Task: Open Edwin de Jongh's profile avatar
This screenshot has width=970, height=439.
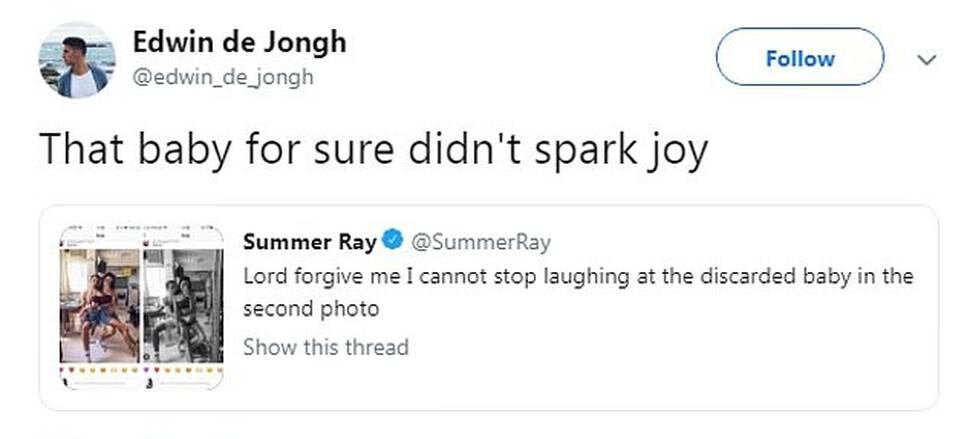Action: pos(77,61)
